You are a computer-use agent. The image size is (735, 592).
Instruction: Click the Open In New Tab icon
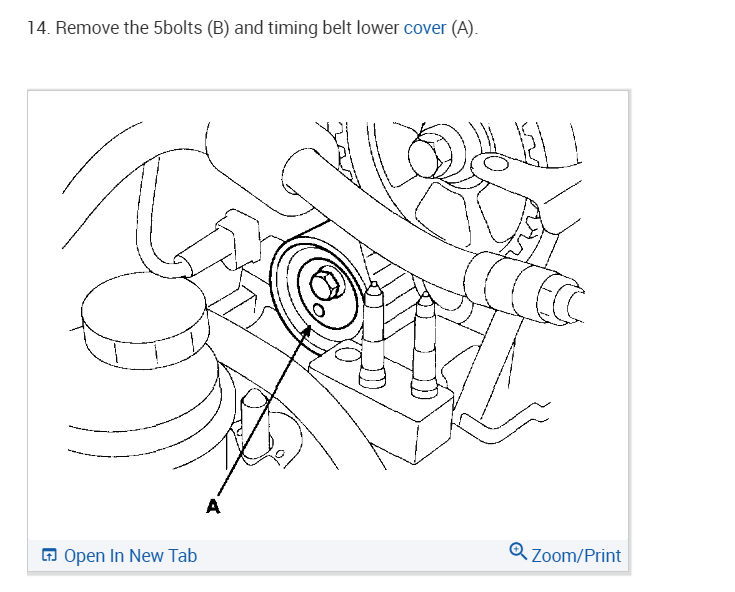[x=49, y=555]
